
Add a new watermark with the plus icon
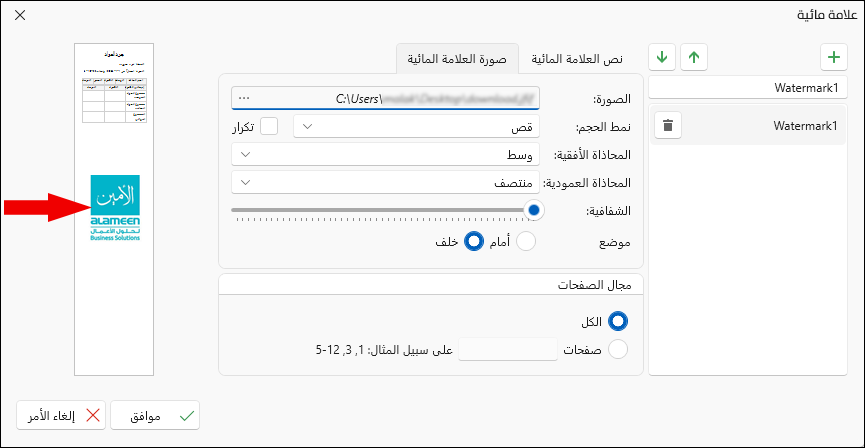[834, 57]
